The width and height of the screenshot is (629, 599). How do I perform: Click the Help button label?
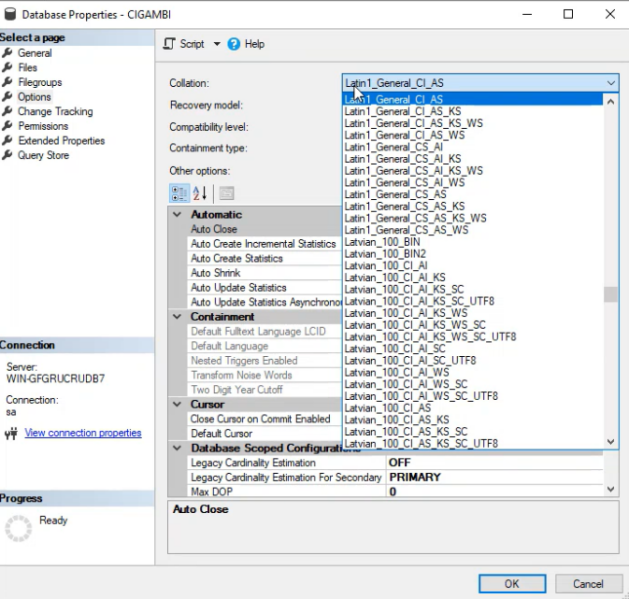pyautogui.click(x=254, y=44)
